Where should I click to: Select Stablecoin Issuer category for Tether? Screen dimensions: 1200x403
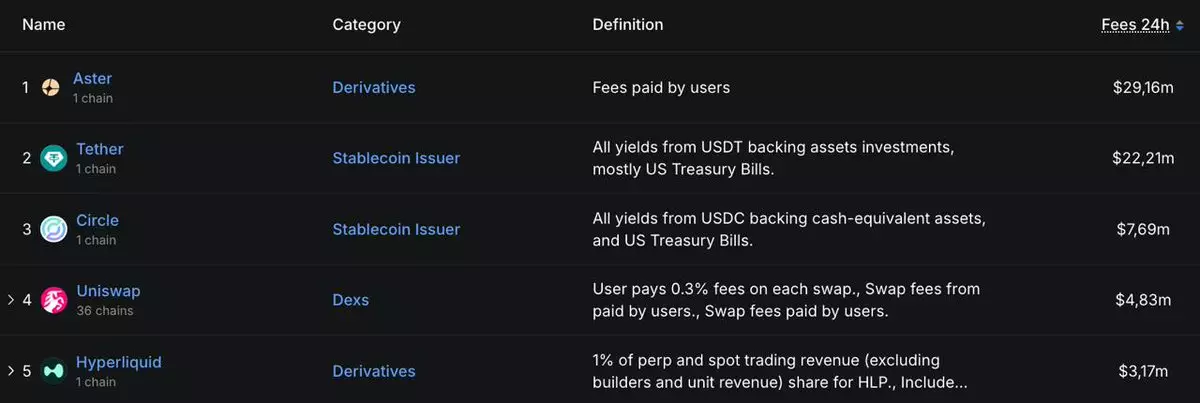coord(396,158)
